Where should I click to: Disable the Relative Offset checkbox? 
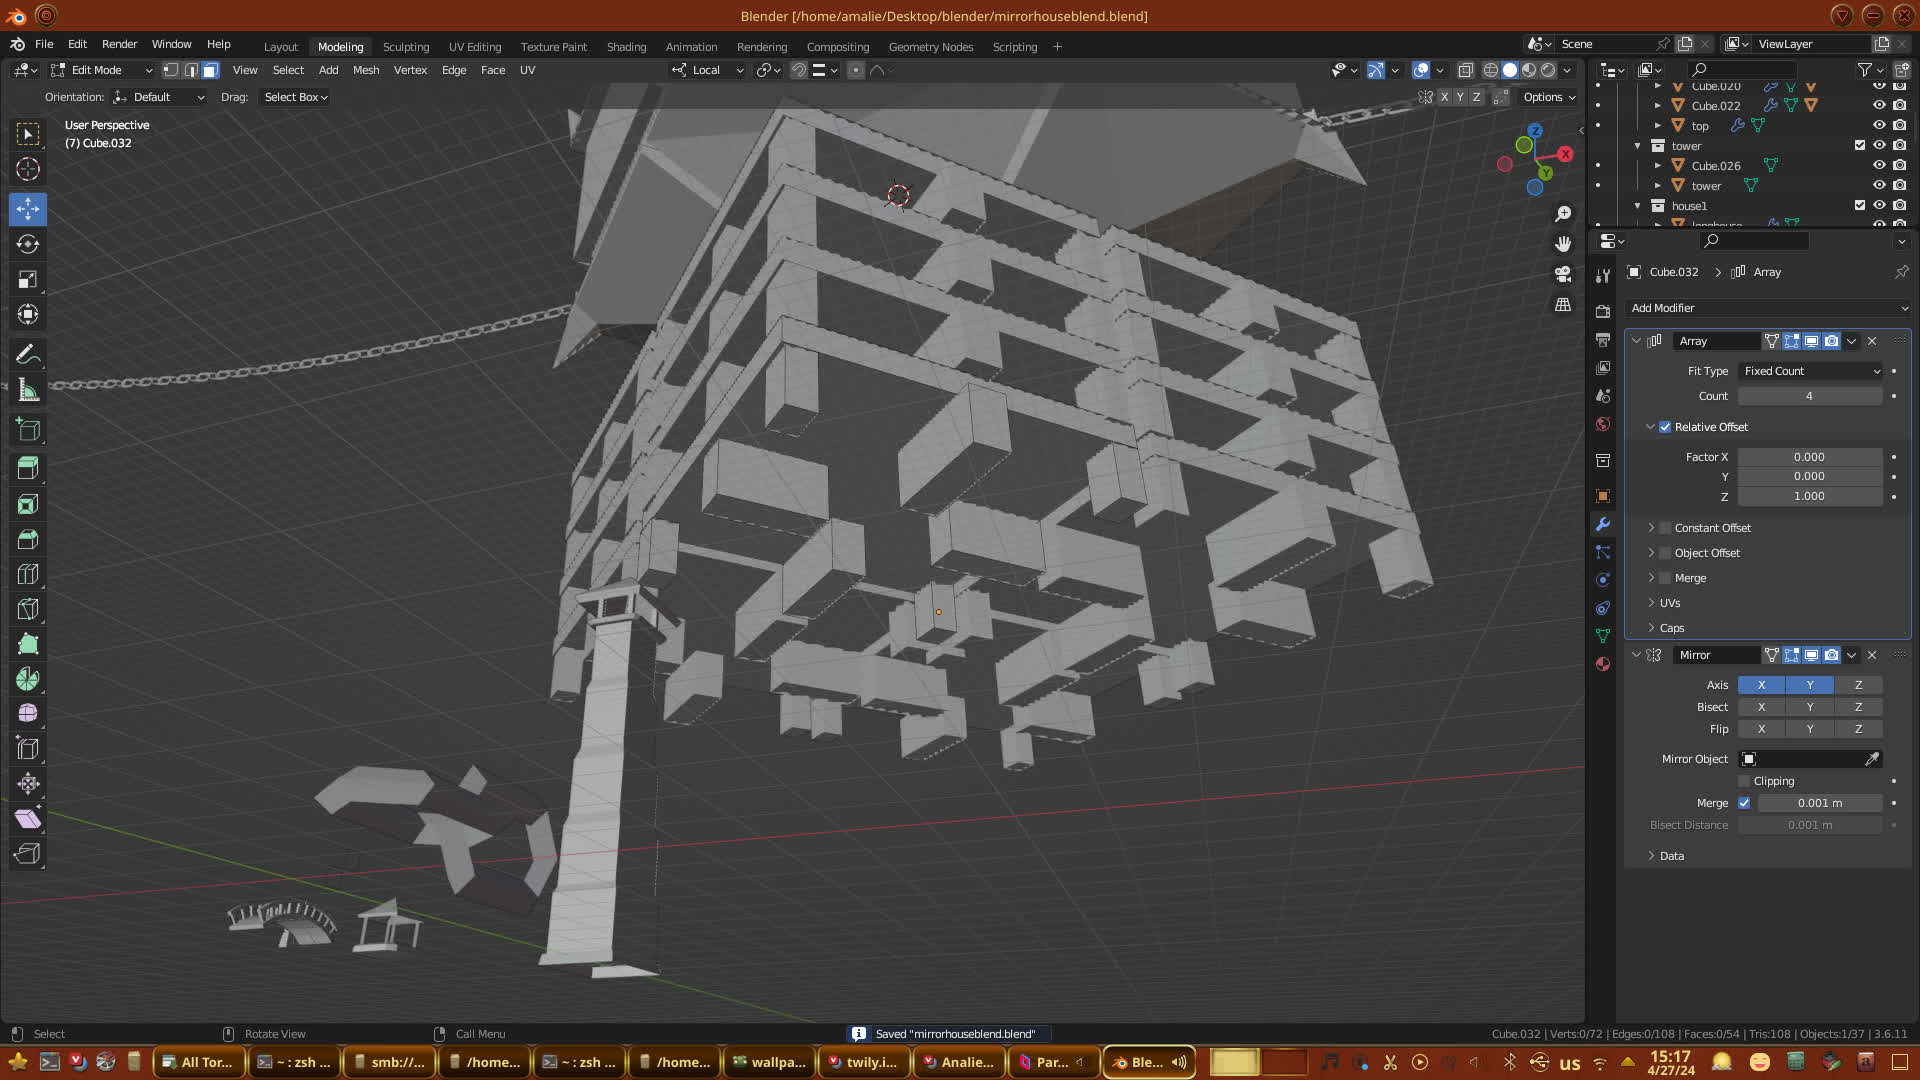(1665, 427)
